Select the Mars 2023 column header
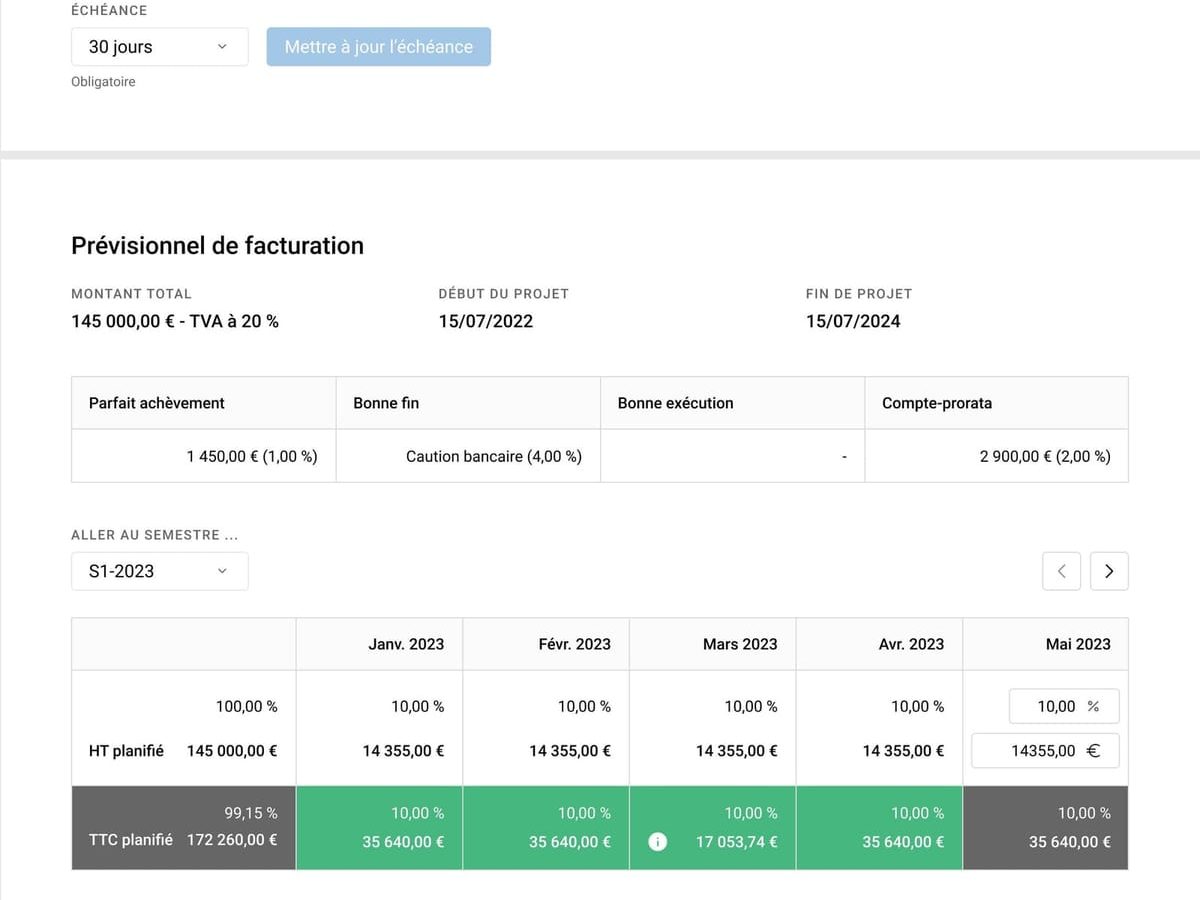 [740, 644]
